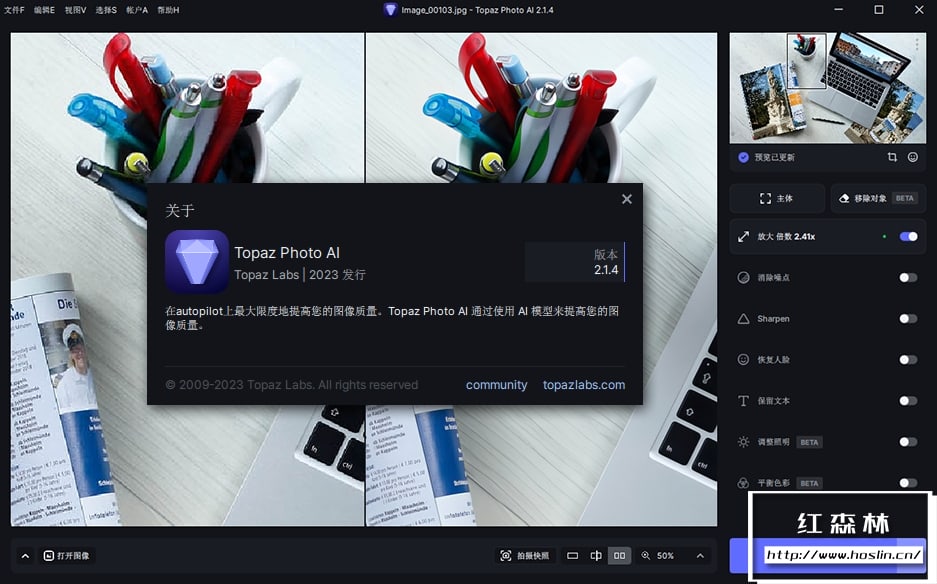Select split view layout icon

pos(596,556)
